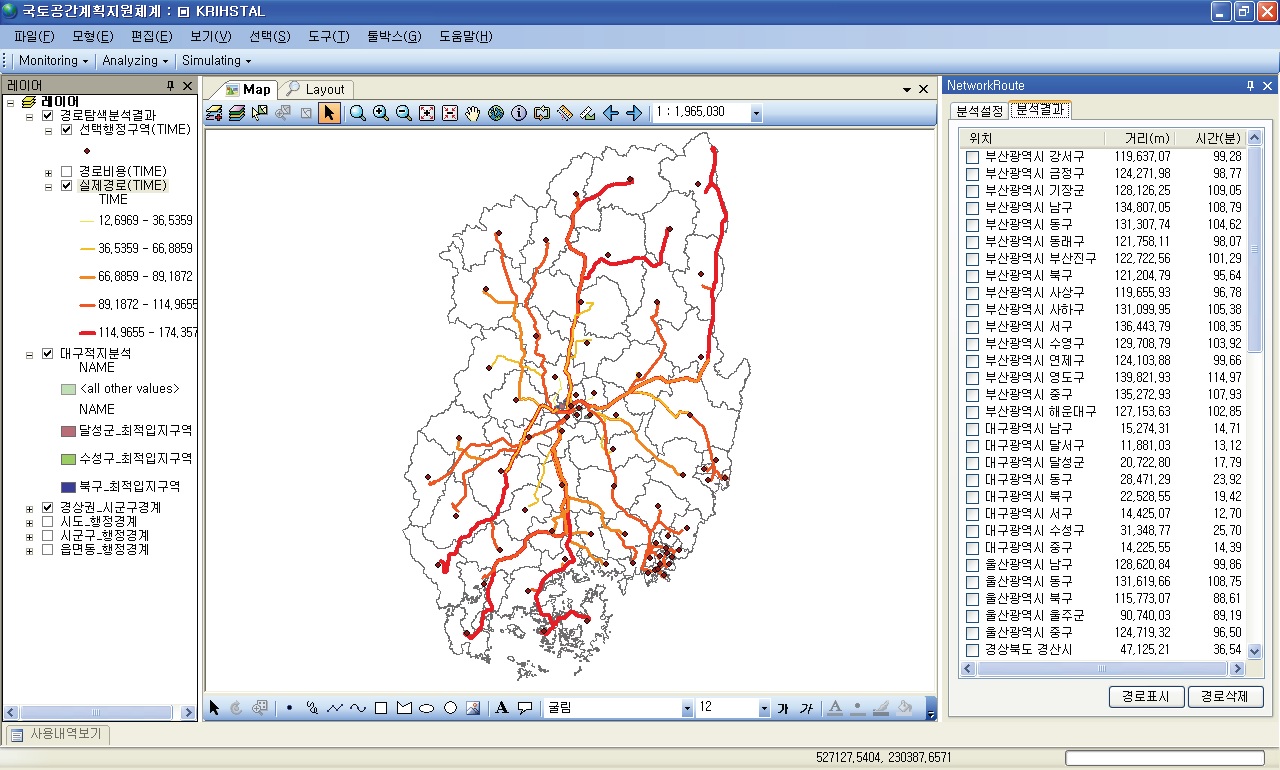Collapse the 대구적지분석 tree node
The image size is (1280, 770).
tap(29, 354)
